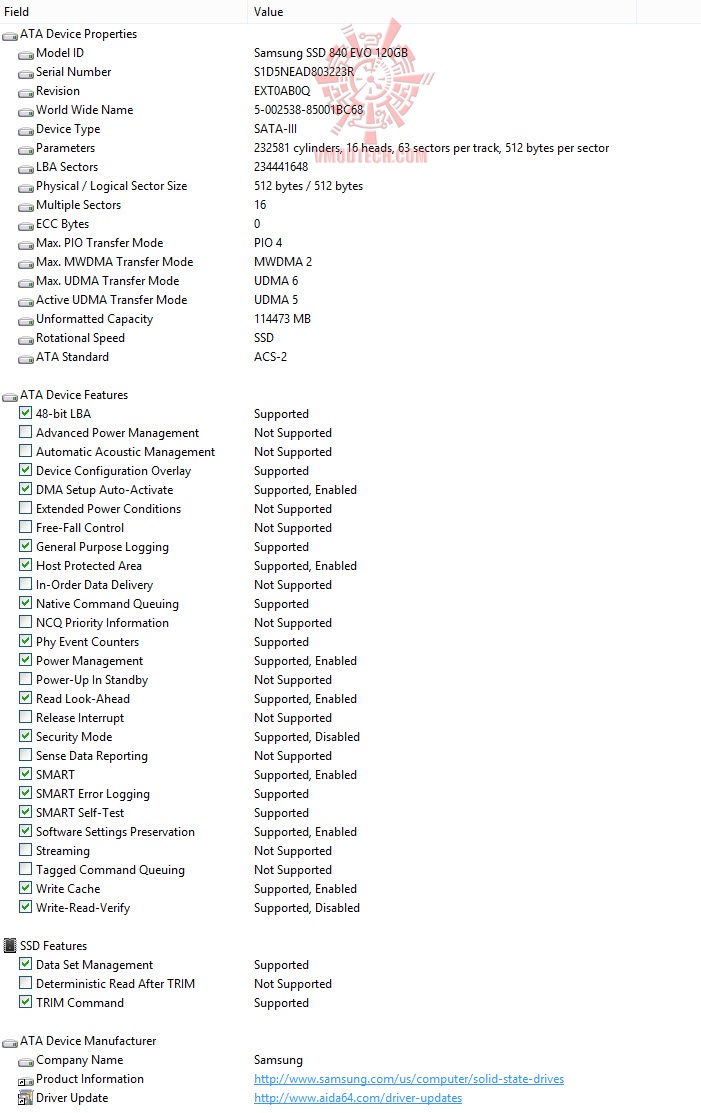Select the Write-Read-Verify row label

pos(83,908)
